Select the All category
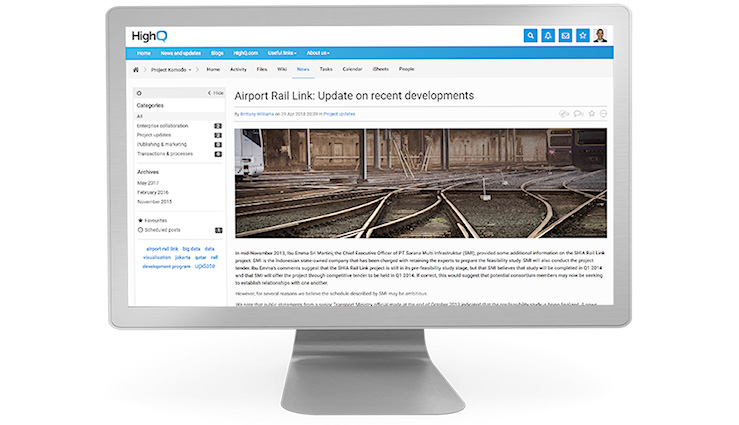 point(140,116)
